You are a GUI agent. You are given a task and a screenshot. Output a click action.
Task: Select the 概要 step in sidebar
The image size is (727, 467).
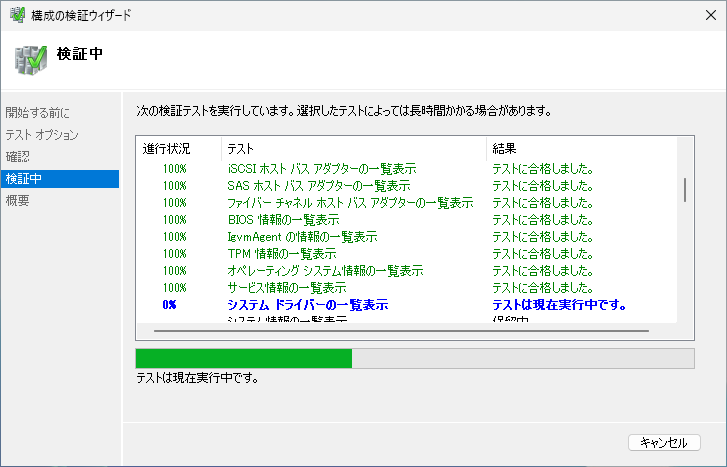[x=17, y=200]
